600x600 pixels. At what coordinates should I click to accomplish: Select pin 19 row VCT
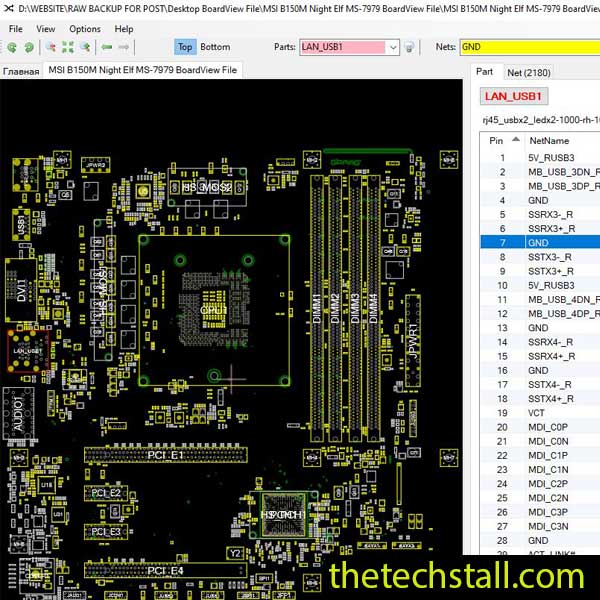tap(540, 412)
